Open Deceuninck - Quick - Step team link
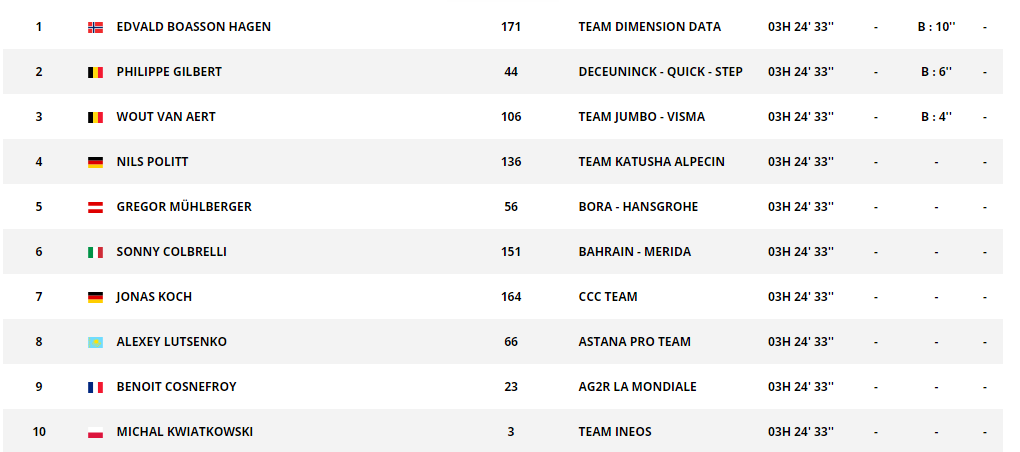The image size is (1020, 452). 660,72
